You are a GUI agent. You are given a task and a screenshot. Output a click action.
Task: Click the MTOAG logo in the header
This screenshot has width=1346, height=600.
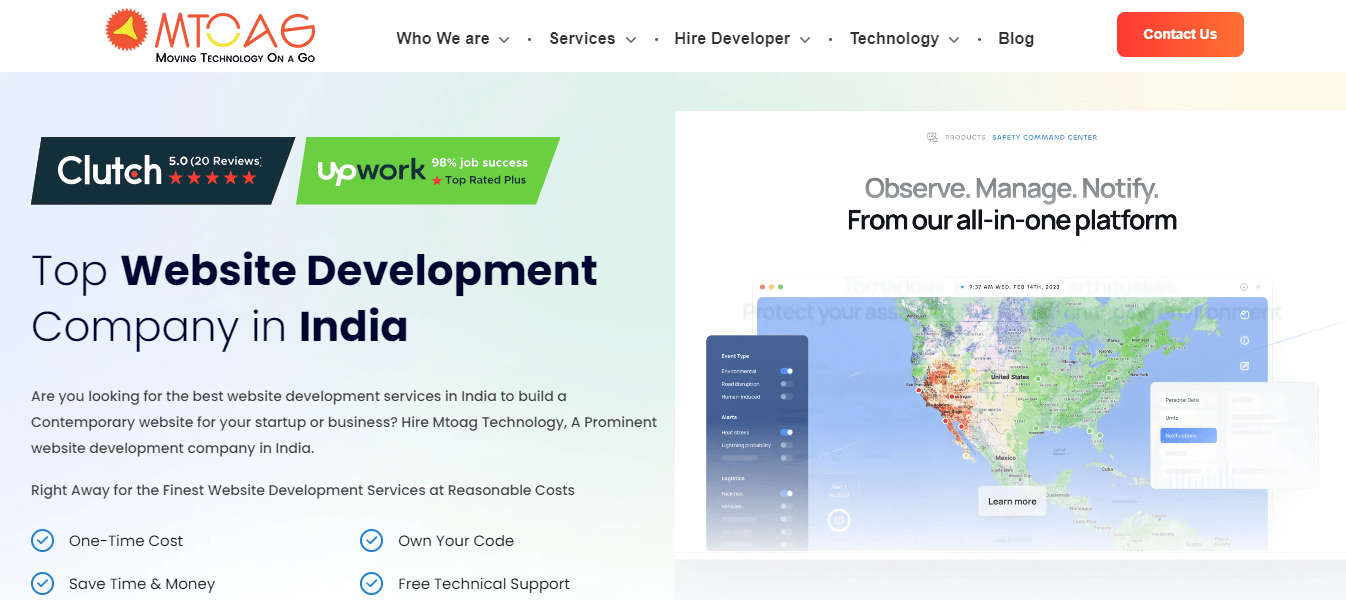coord(210,37)
